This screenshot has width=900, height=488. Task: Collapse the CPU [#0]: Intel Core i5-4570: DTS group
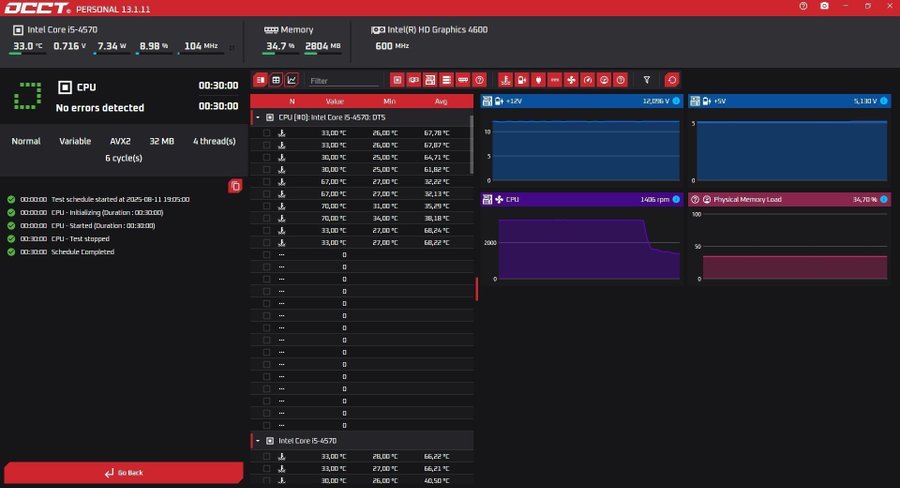point(257,117)
